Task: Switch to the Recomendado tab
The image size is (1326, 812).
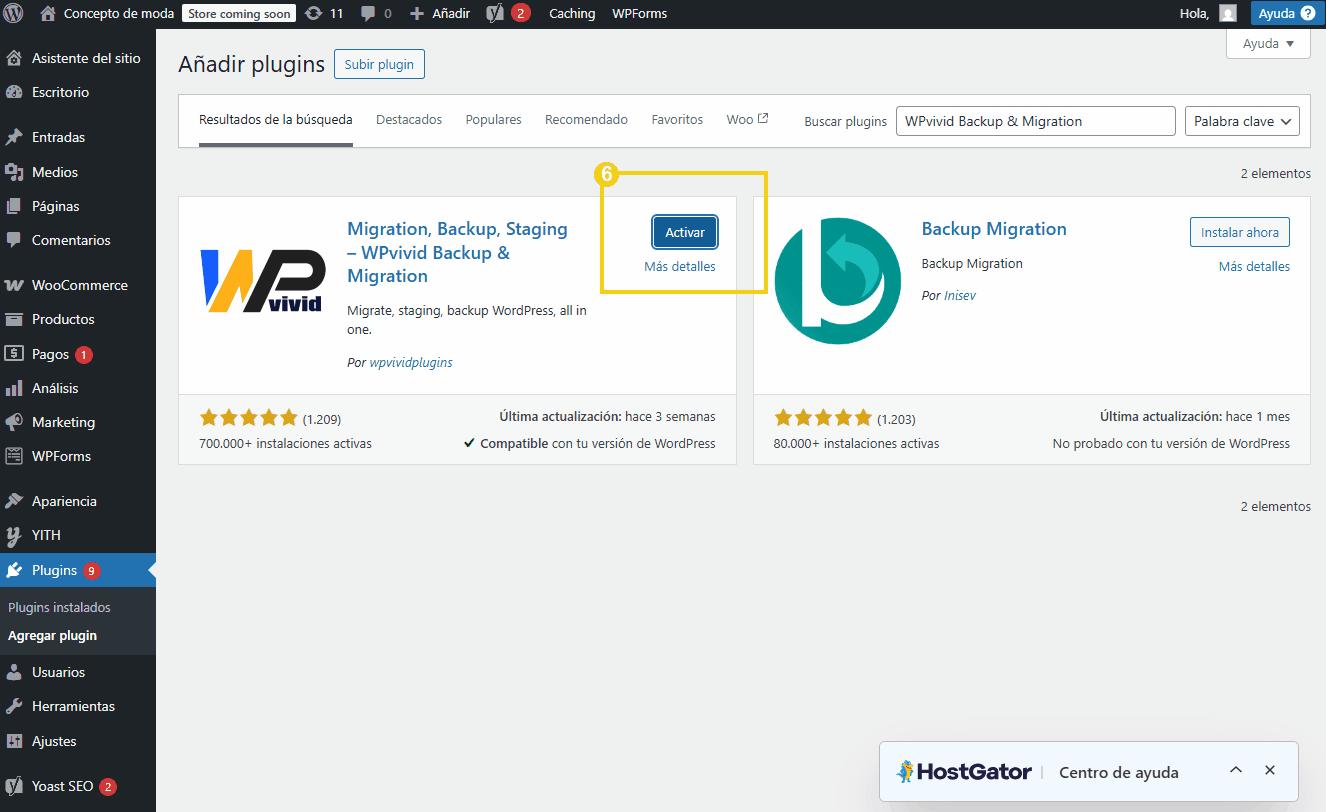Action: coord(586,120)
